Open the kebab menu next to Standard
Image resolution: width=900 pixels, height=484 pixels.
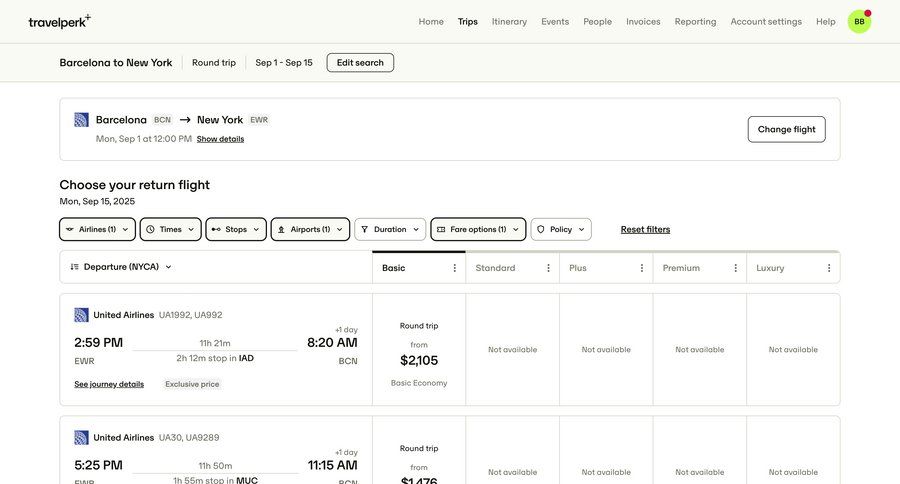coord(548,268)
